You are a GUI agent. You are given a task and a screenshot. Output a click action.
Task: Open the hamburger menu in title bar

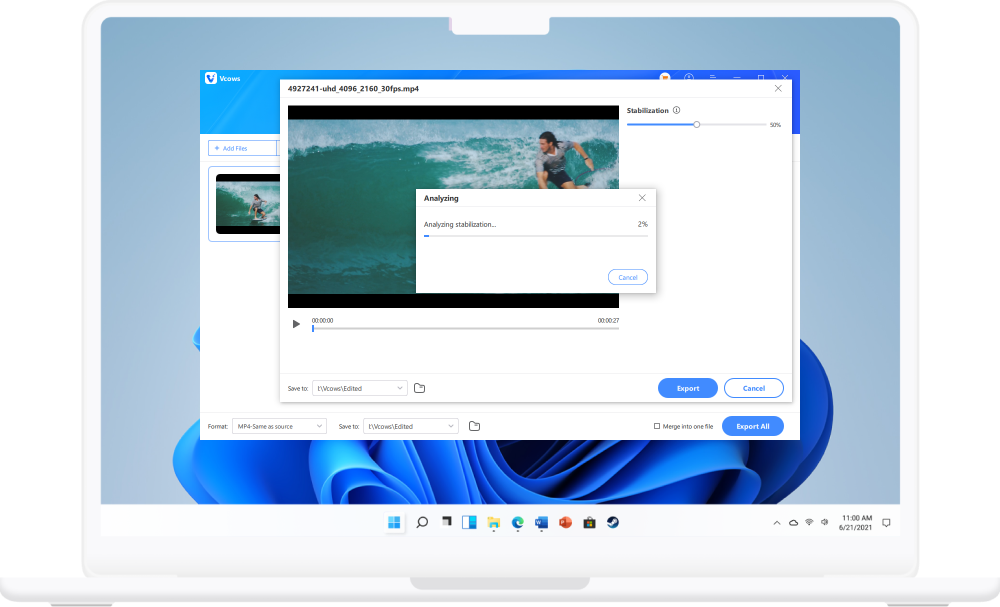pos(712,77)
